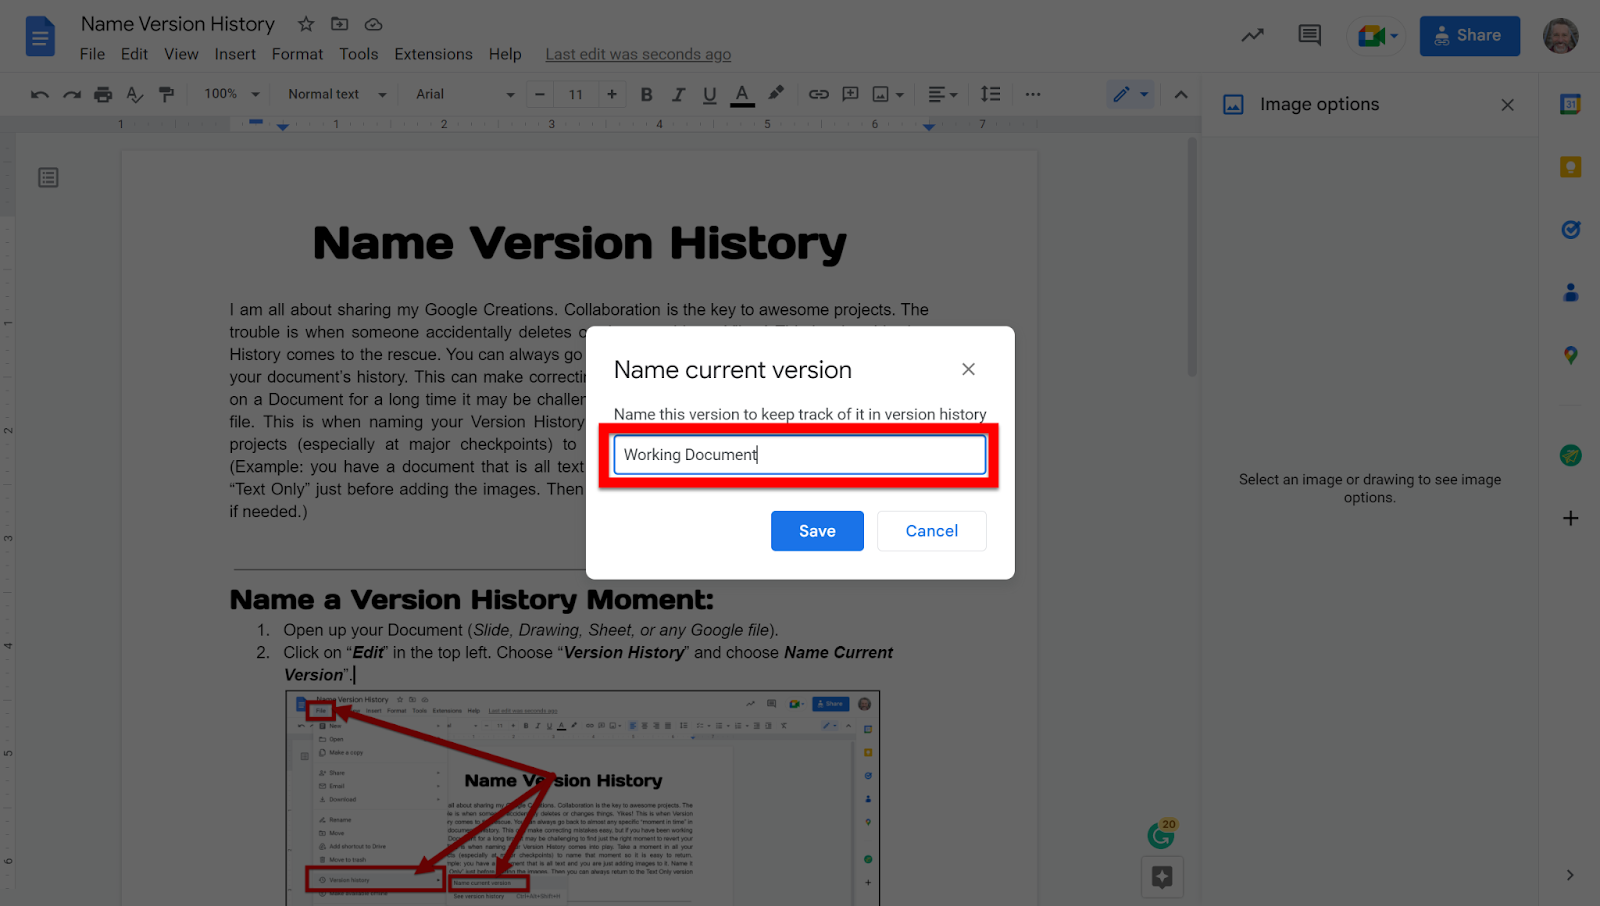The width and height of the screenshot is (1600, 906).
Task: Open the Arial font dropdown
Action: click(465, 94)
